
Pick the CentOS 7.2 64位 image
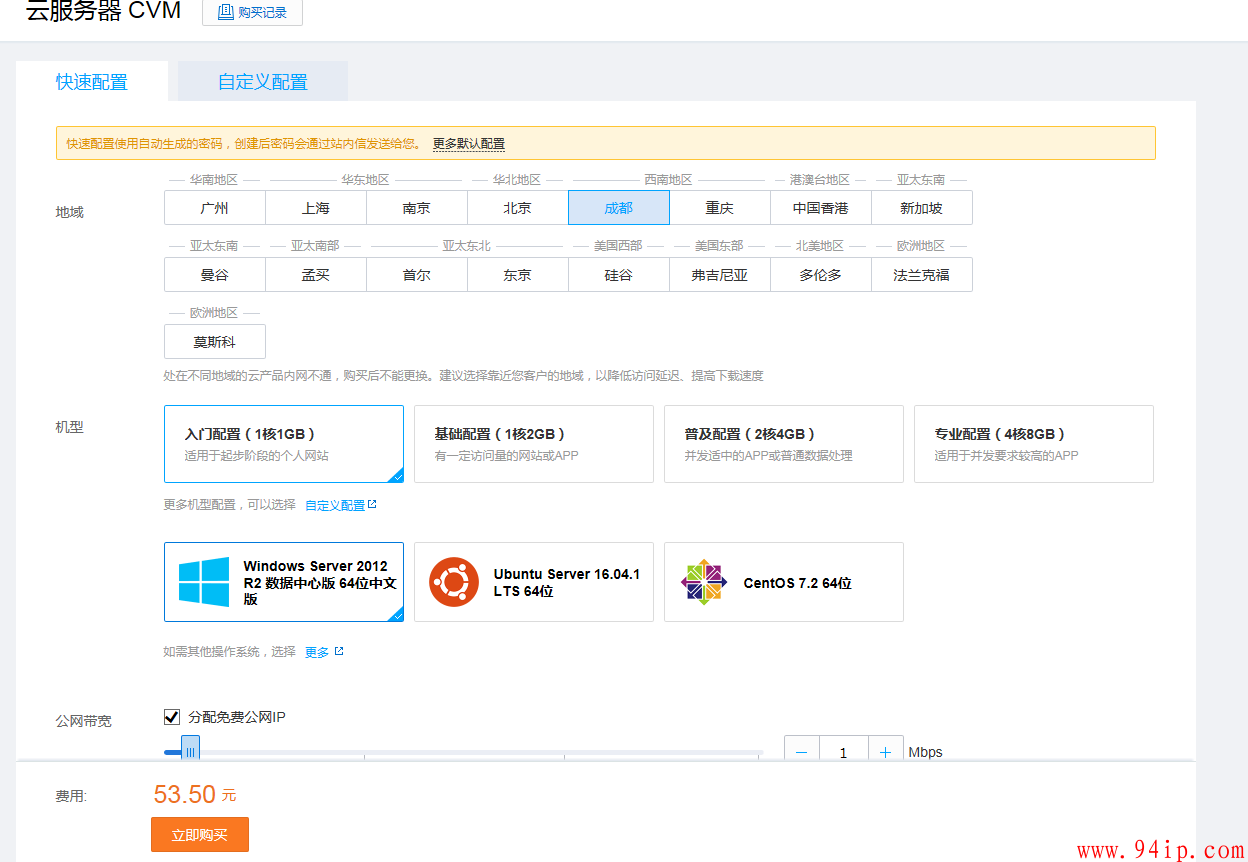pos(784,582)
